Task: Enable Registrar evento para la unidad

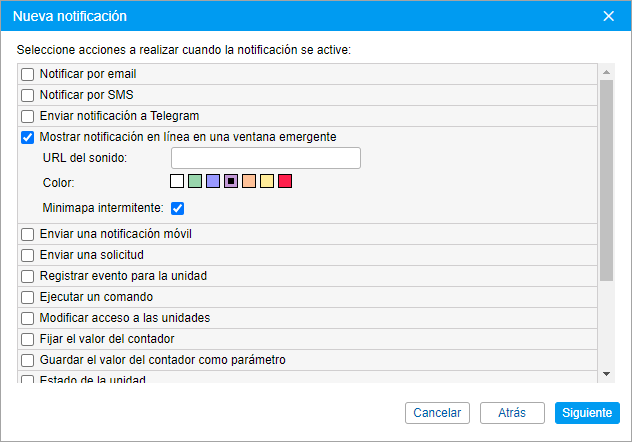Action: coord(27,276)
